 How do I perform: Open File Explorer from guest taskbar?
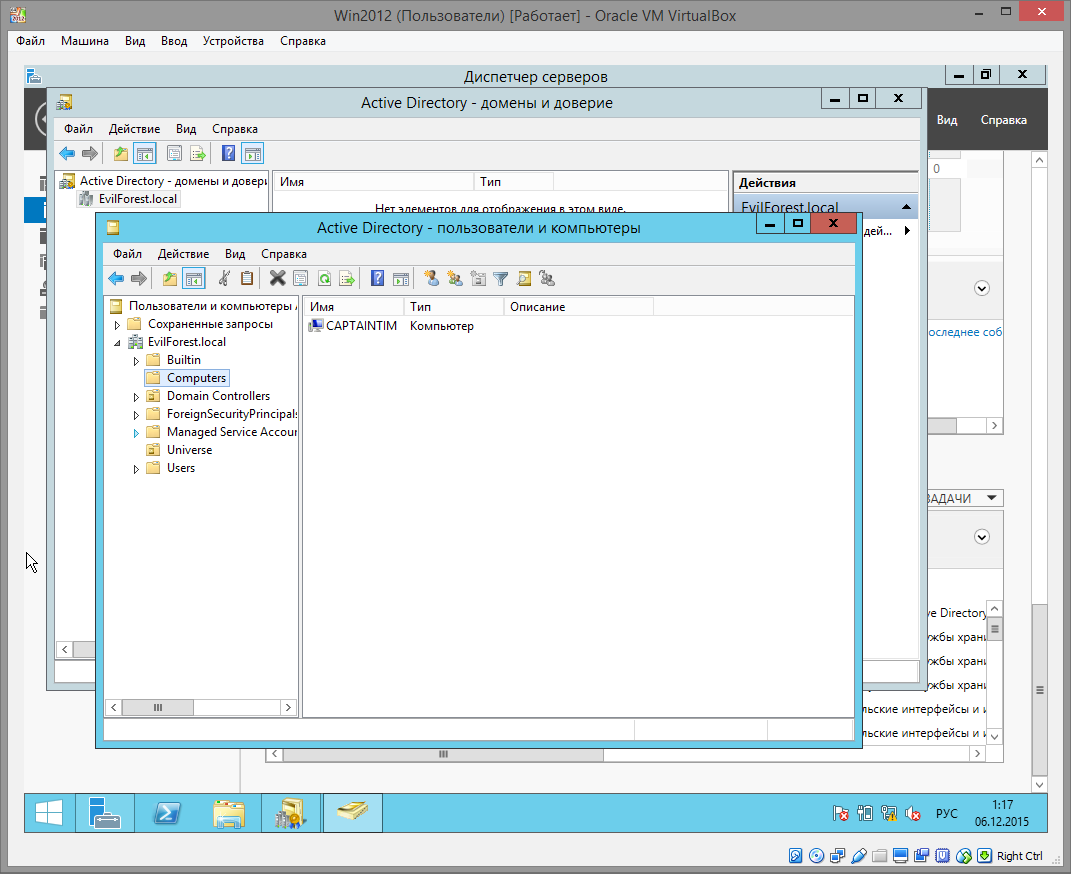[x=229, y=813]
